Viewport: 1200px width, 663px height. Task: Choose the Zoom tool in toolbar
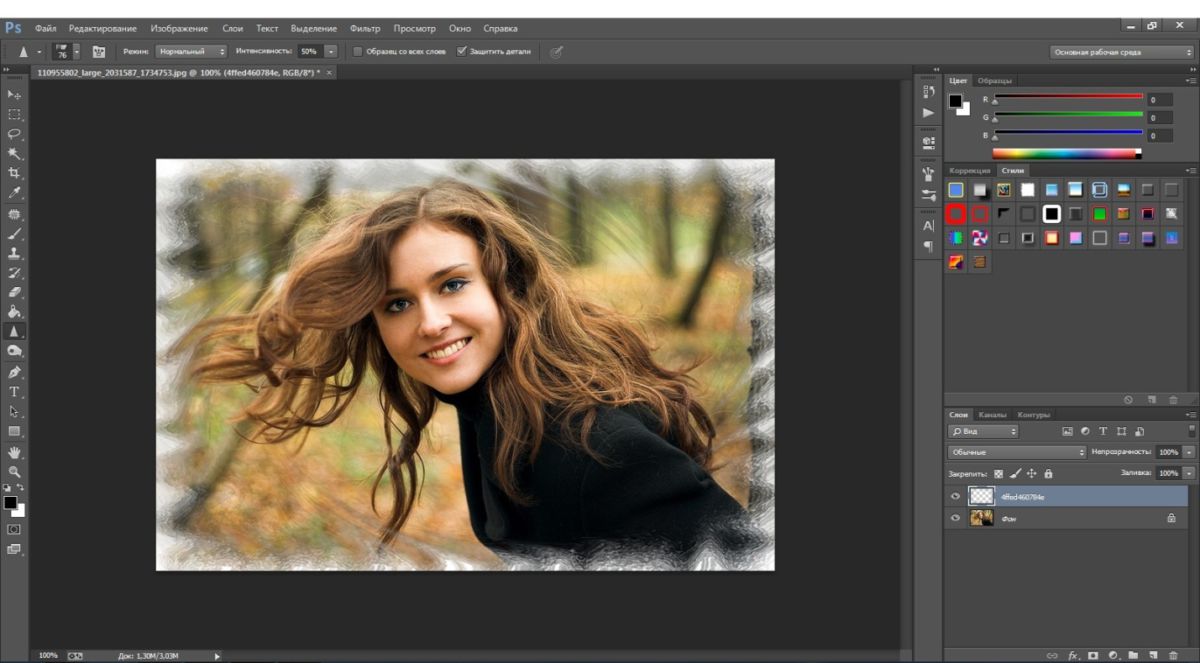[14, 471]
